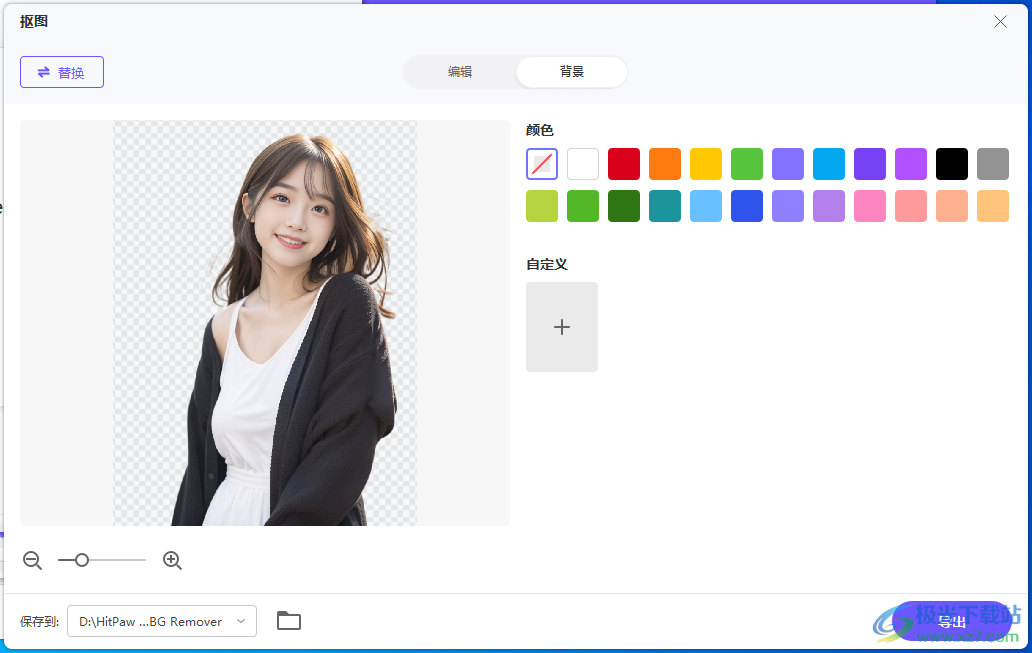Viewport: 1032px width, 653px height.
Task: Pick the dark green background color
Action: (623, 206)
